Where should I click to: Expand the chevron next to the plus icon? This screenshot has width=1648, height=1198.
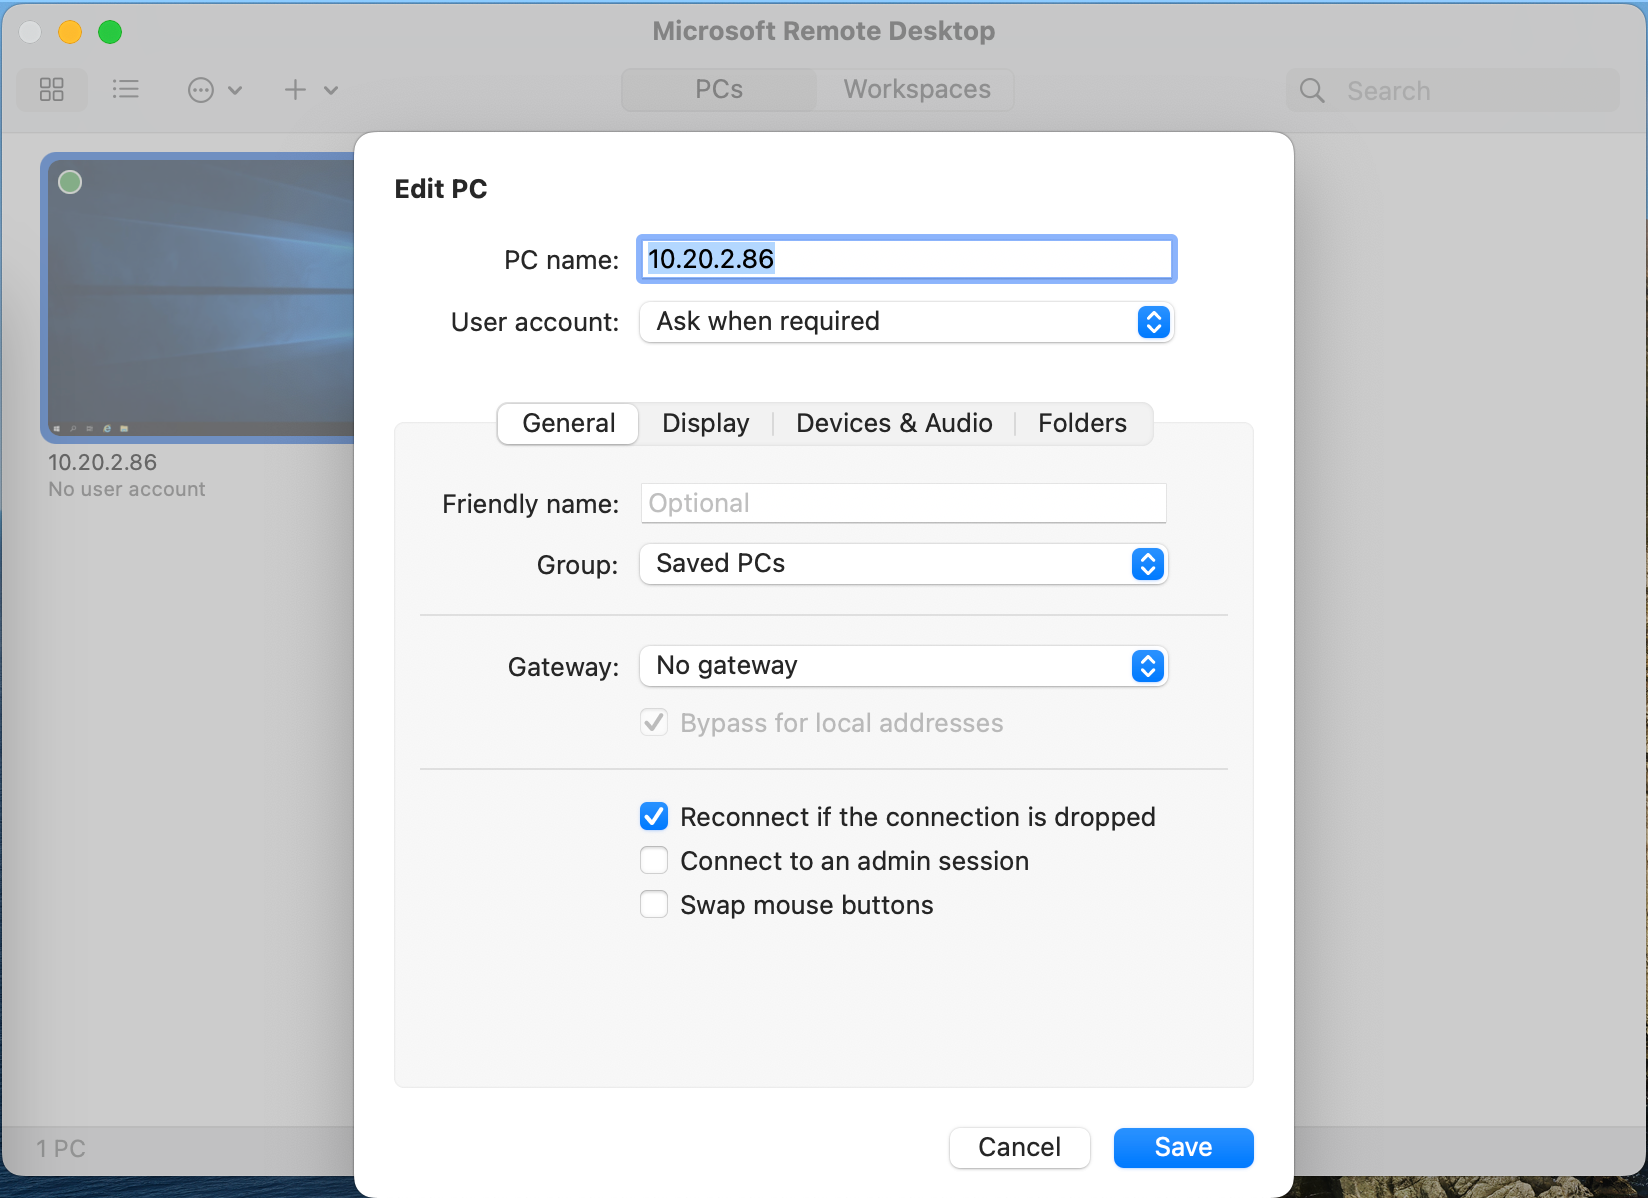[331, 89]
